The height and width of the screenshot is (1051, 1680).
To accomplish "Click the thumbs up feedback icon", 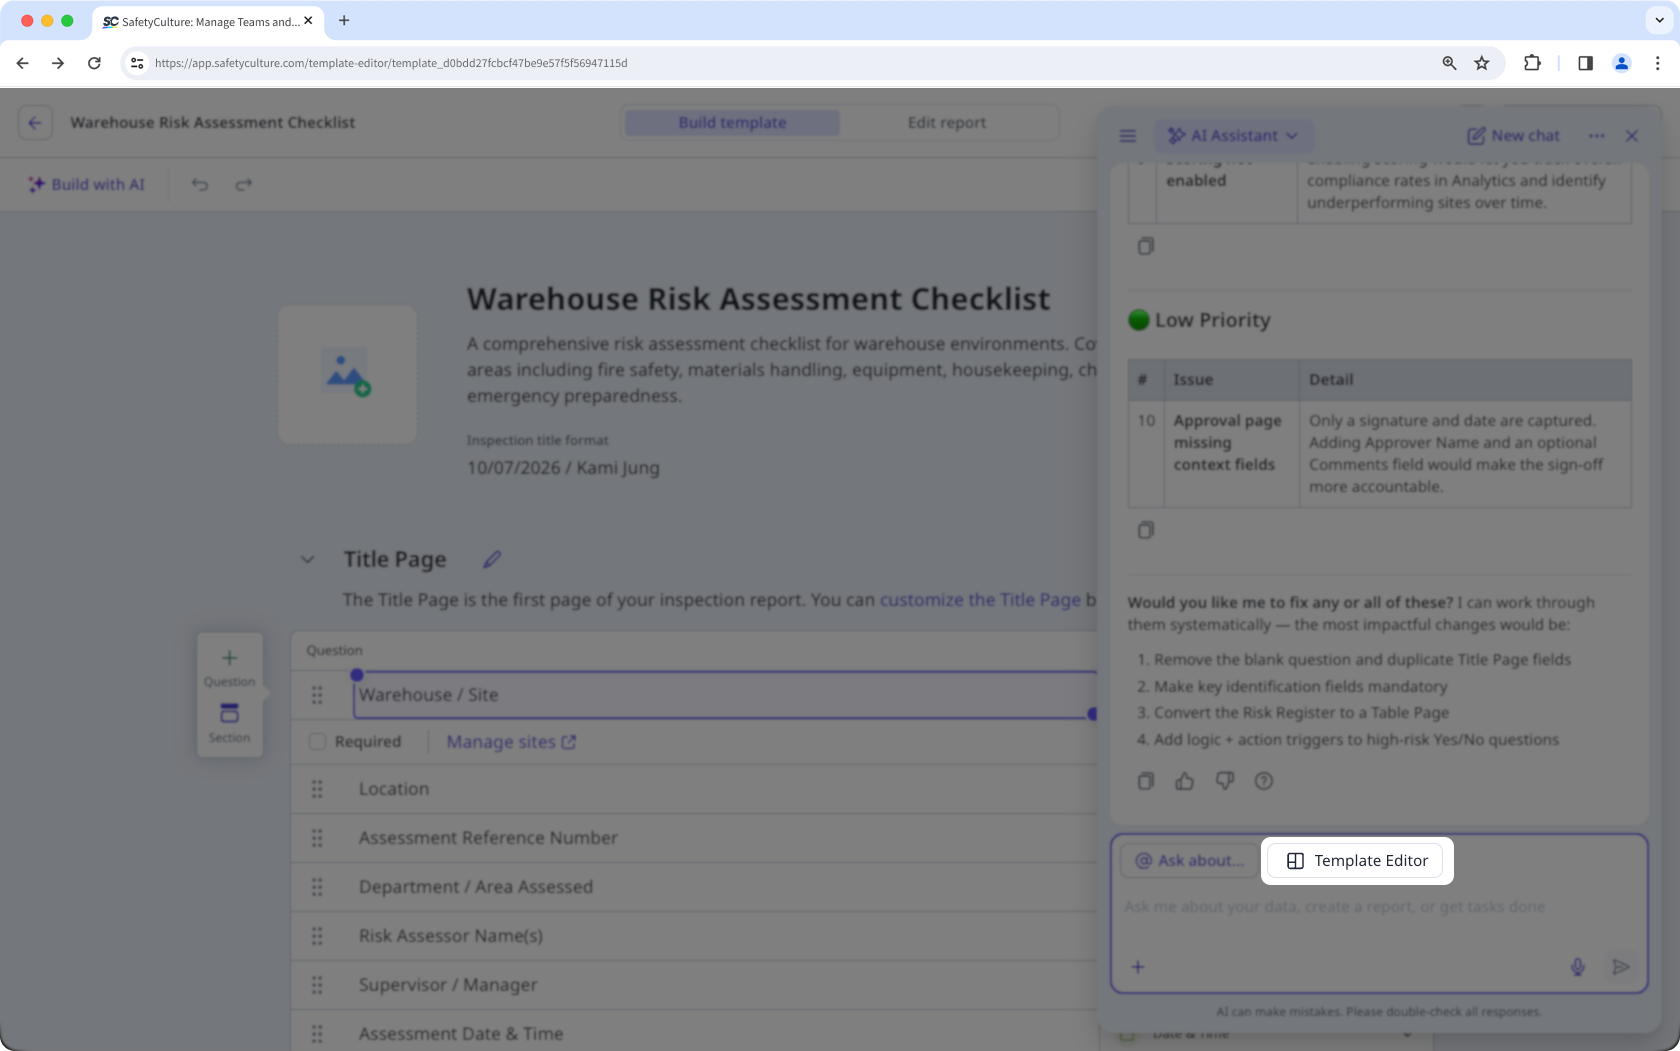I will [x=1185, y=781].
